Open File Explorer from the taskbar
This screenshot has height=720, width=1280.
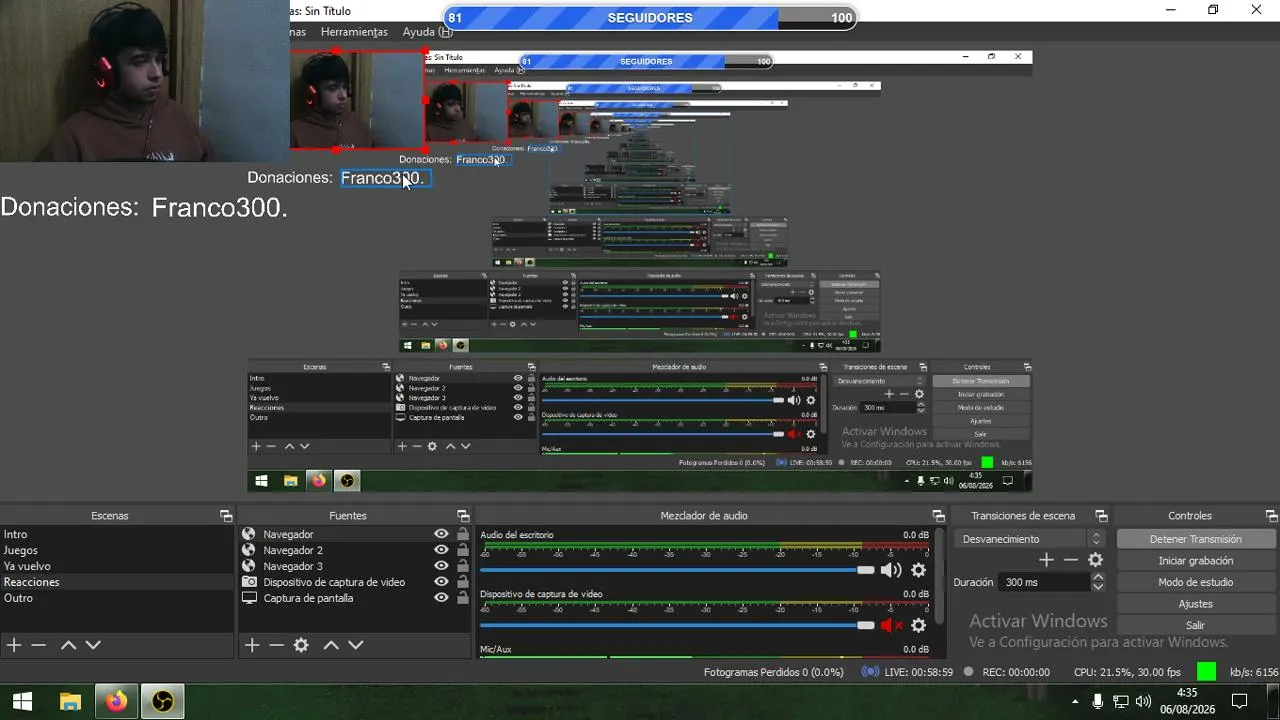70,702
